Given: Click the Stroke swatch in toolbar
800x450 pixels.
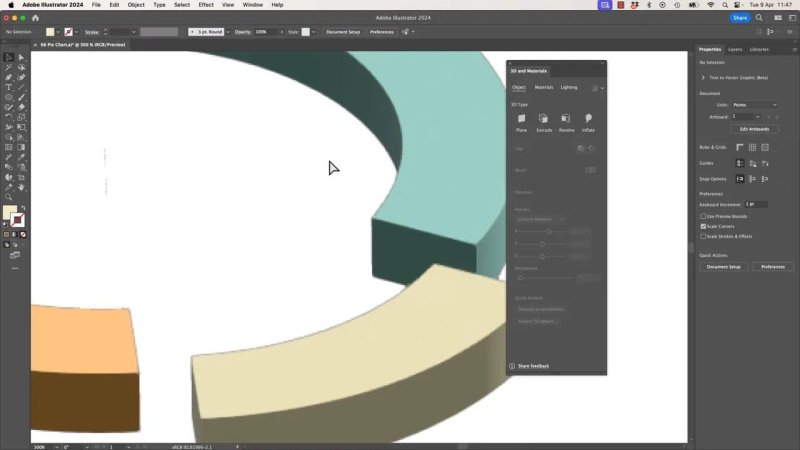Looking at the screenshot, I should [17, 220].
